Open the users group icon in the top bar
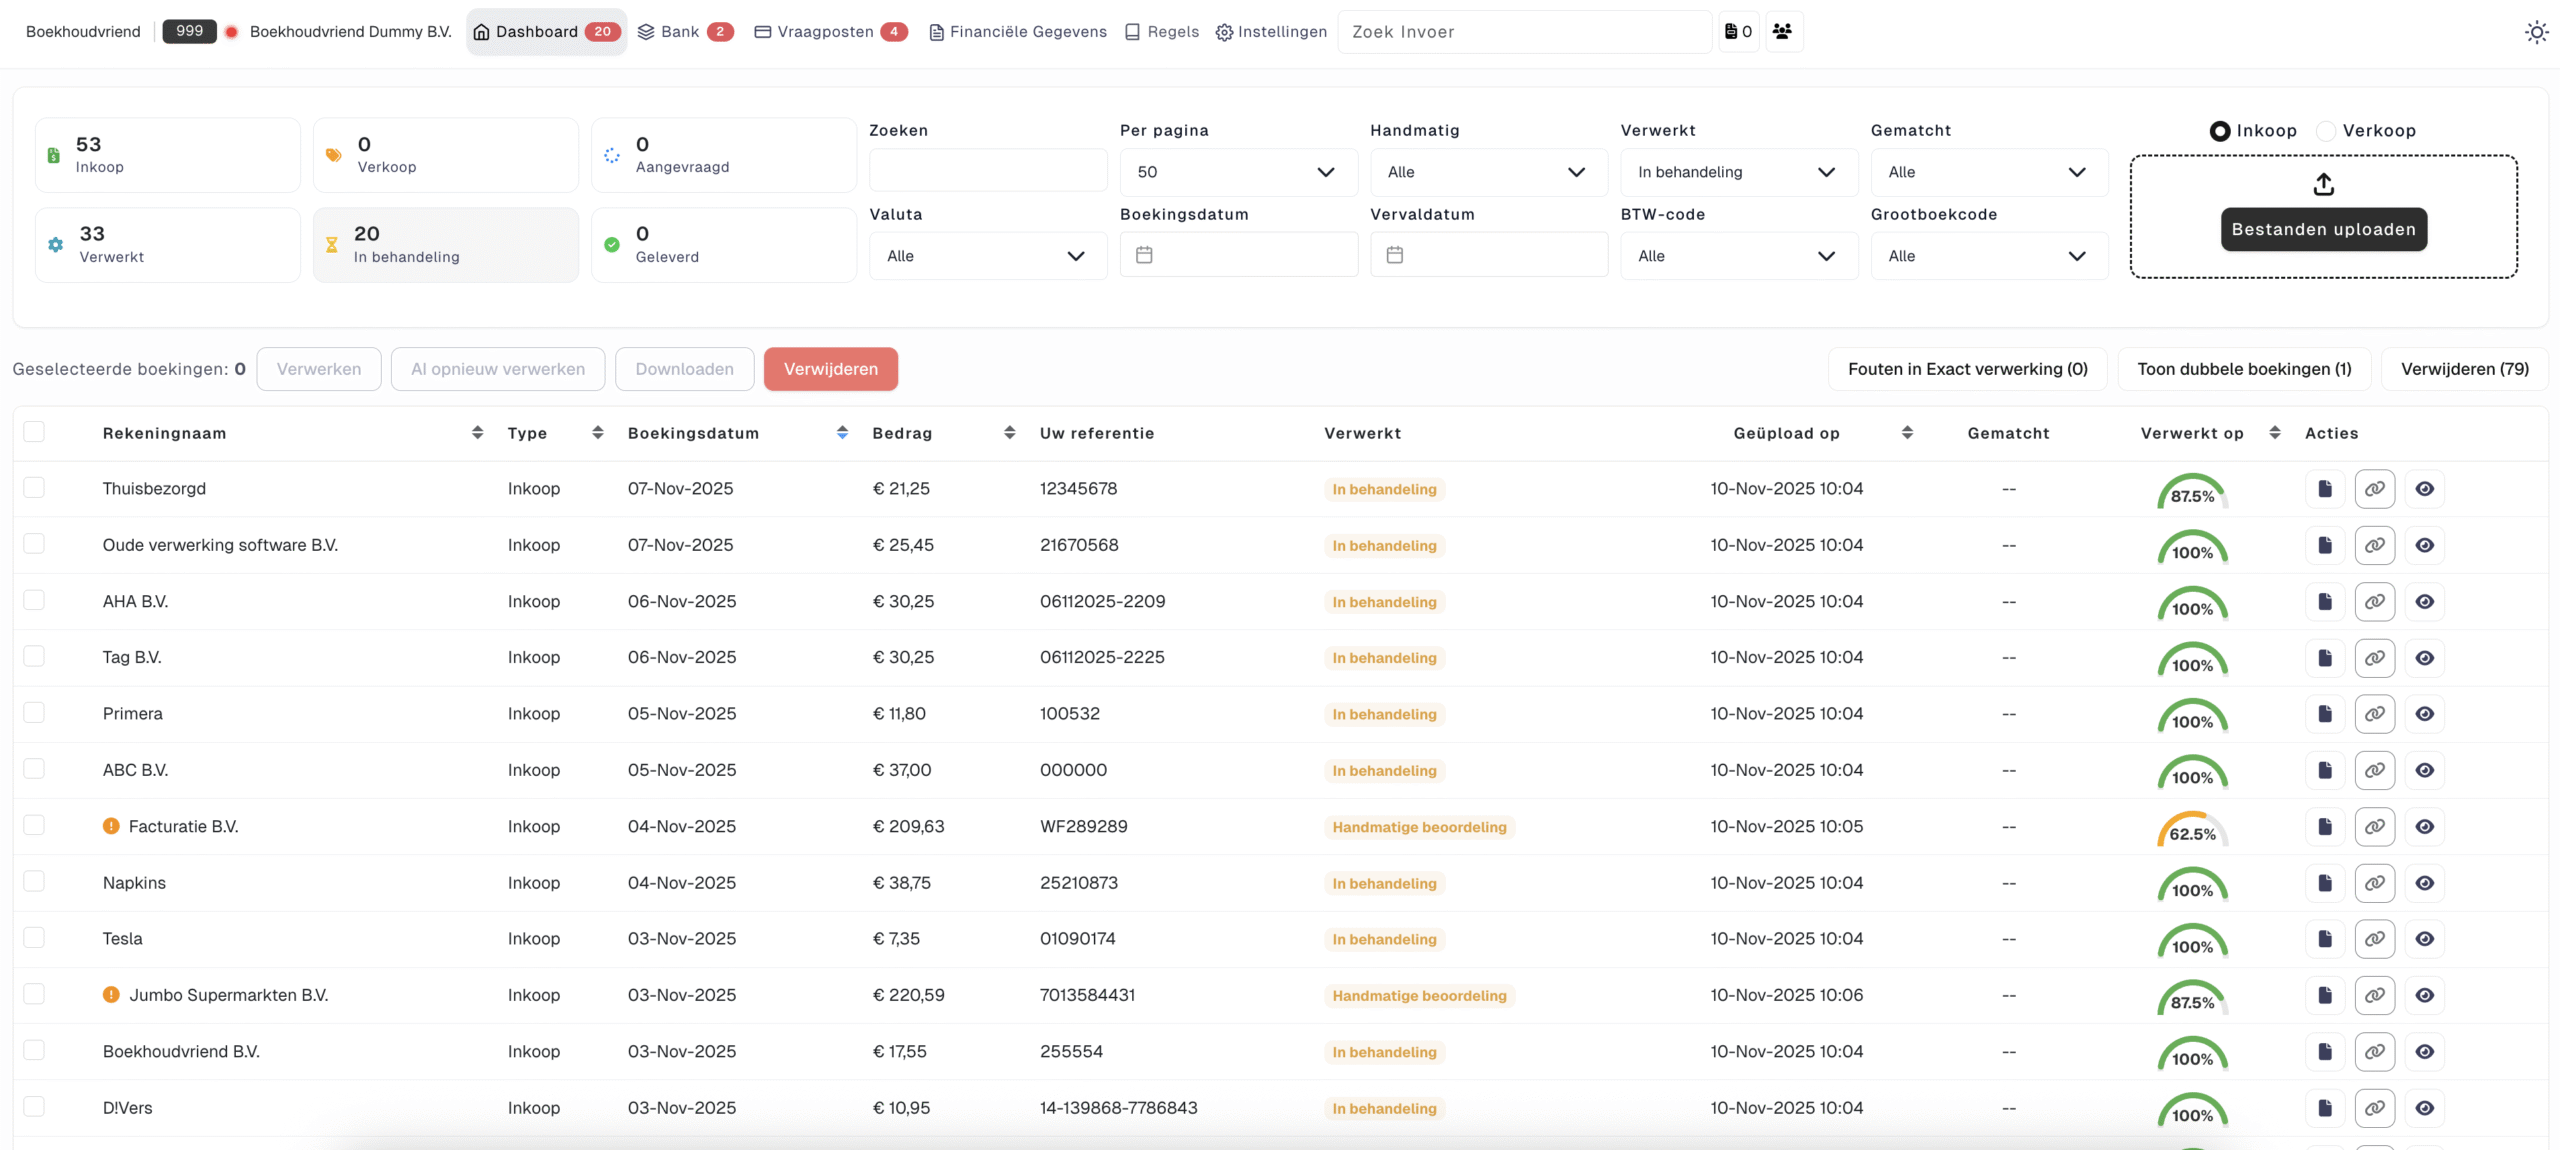2560x1150 pixels. (1782, 32)
